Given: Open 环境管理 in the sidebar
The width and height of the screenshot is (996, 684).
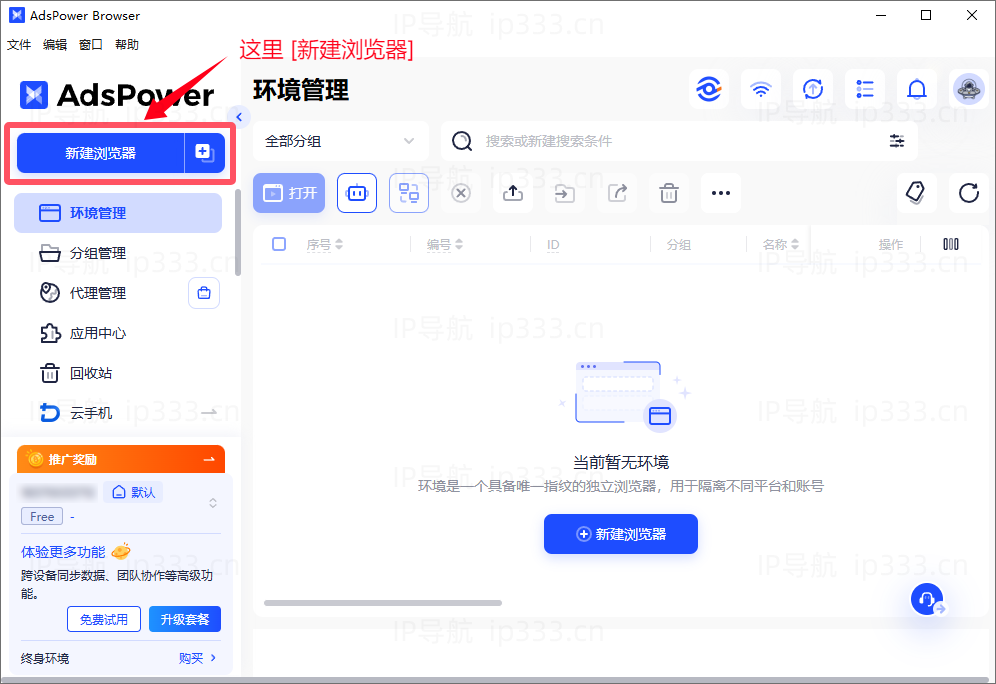Looking at the screenshot, I should coord(118,213).
